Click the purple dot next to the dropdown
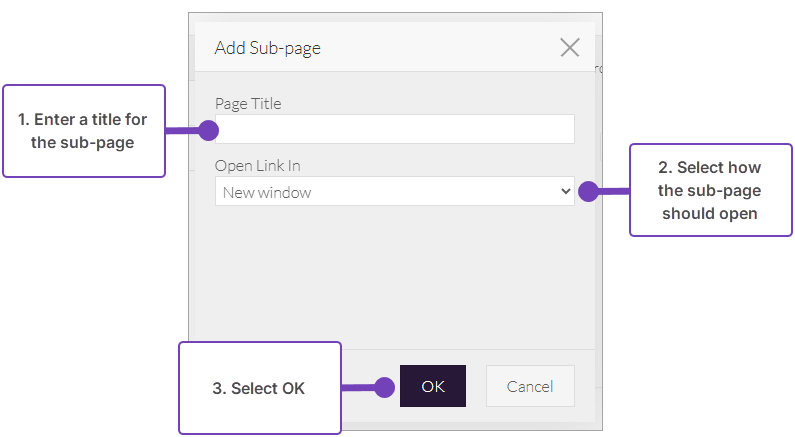This screenshot has height=437, width=795. 588,190
